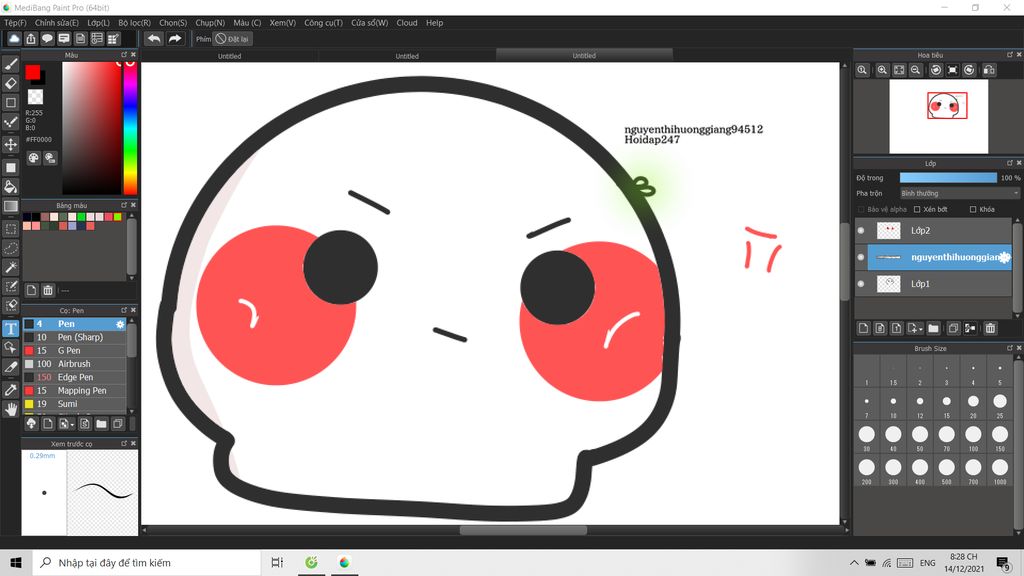
Task: Switch to the third Untitled tab
Action: [x=584, y=56]
